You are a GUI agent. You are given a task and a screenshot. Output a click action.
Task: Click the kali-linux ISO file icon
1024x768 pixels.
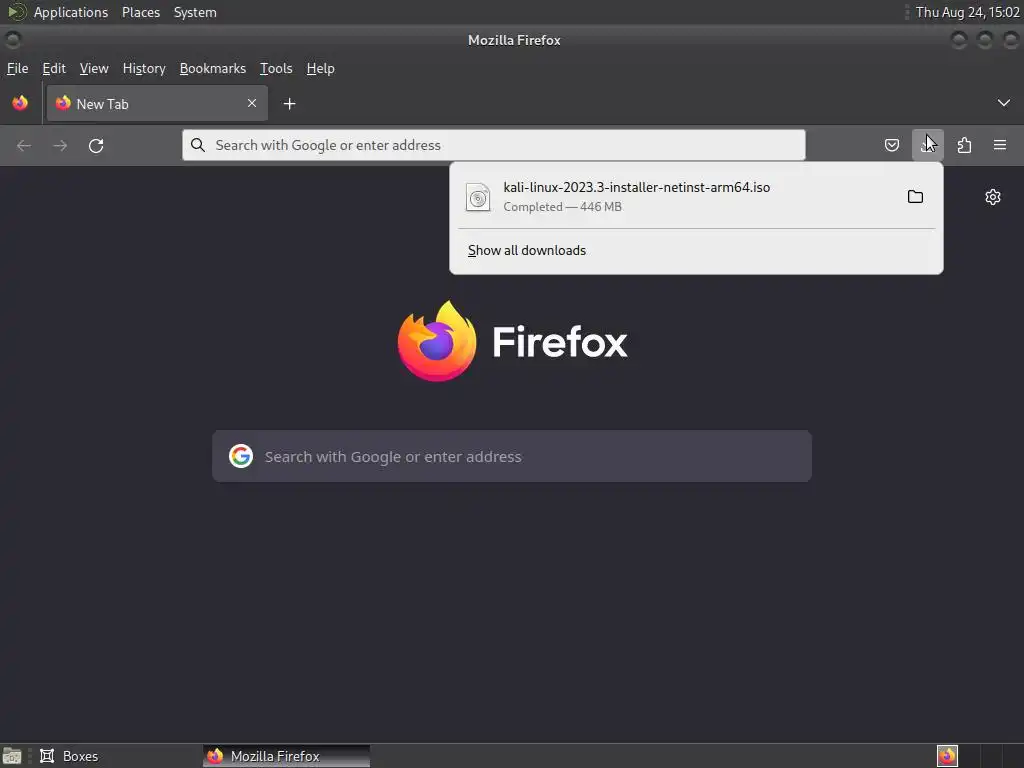pyautogui.click(x=478, y=197)
